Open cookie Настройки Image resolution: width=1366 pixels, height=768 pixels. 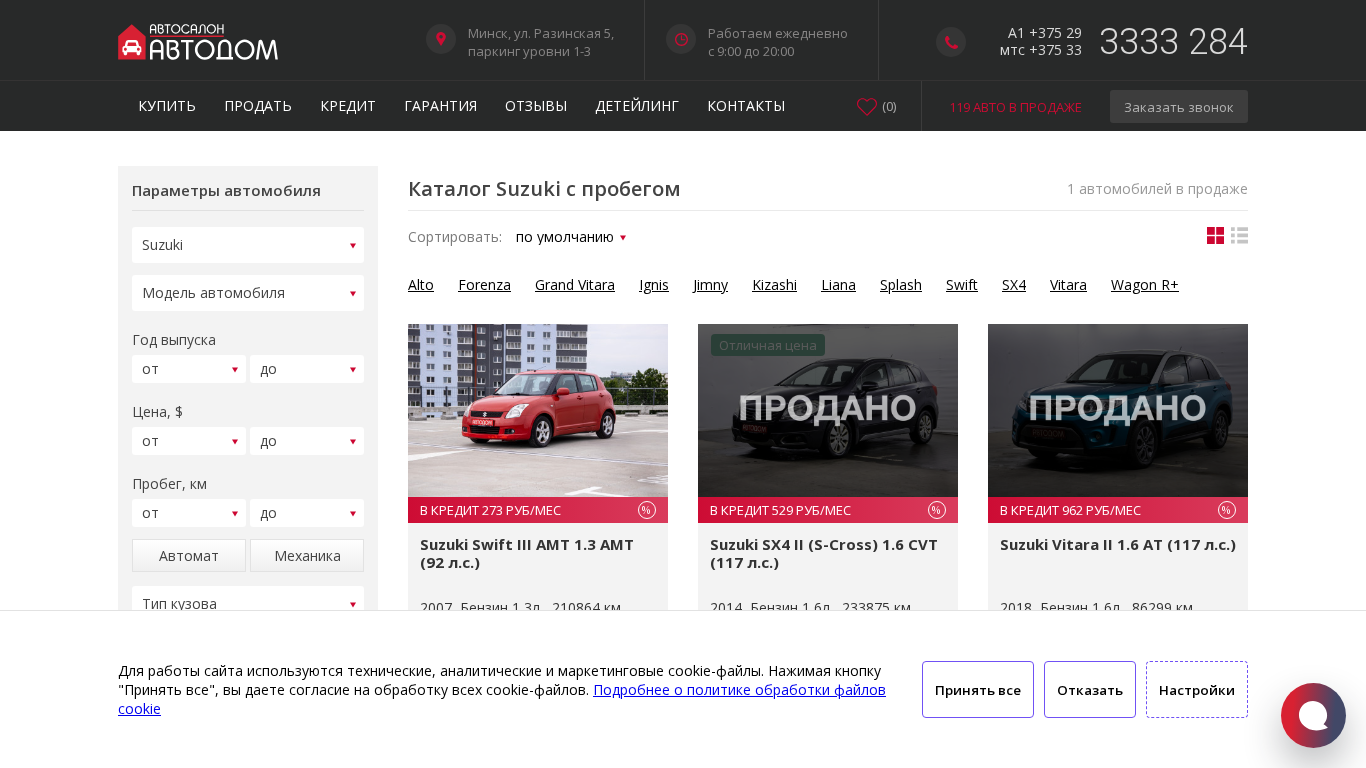pos(1197,689)
